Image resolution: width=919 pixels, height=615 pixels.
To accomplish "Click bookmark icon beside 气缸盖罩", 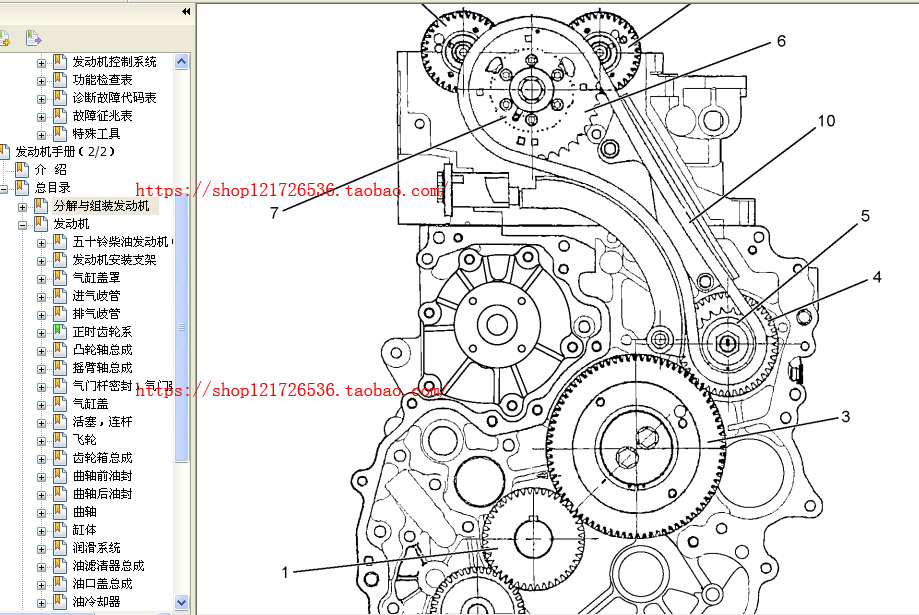I will [60, 277].
